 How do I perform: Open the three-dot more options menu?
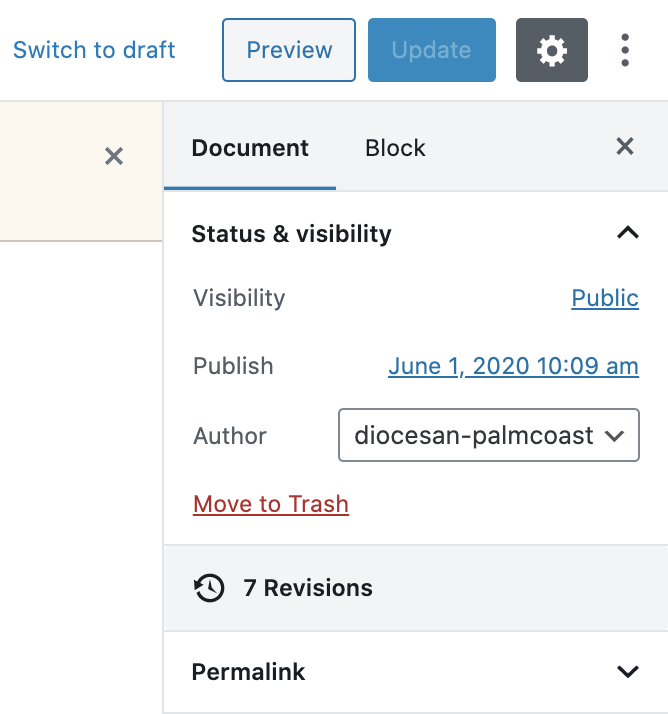[625, 50]
